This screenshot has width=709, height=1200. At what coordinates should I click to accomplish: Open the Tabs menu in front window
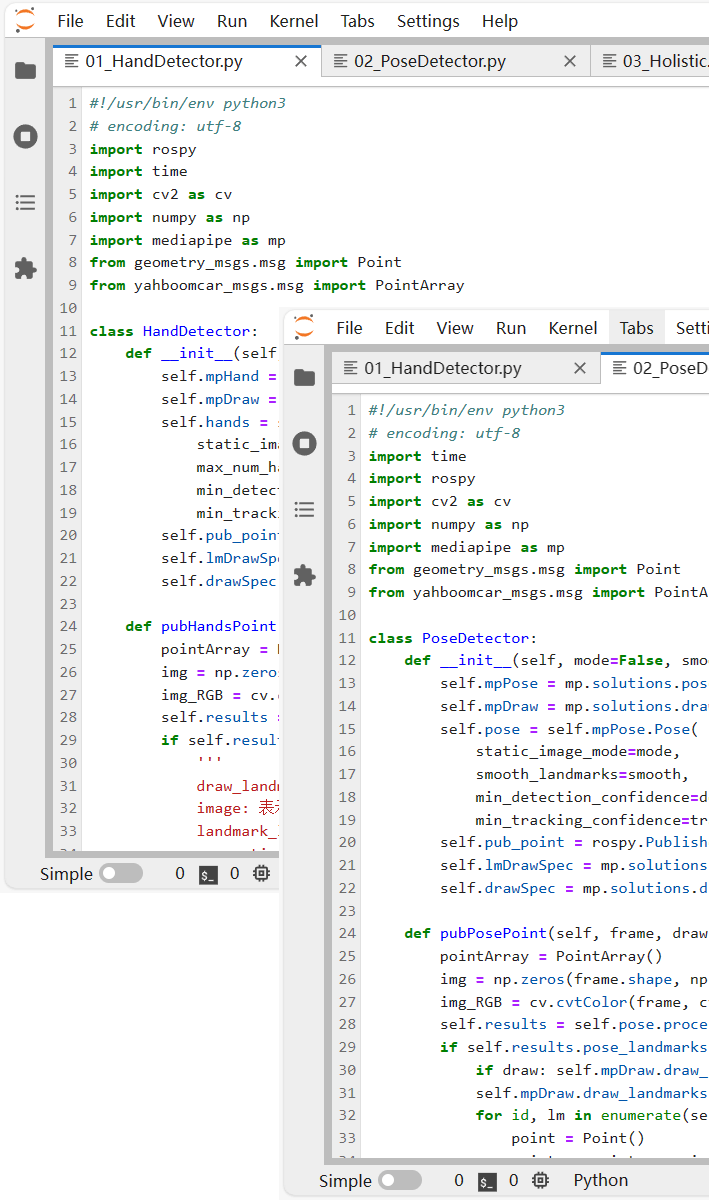click(636, 328)
